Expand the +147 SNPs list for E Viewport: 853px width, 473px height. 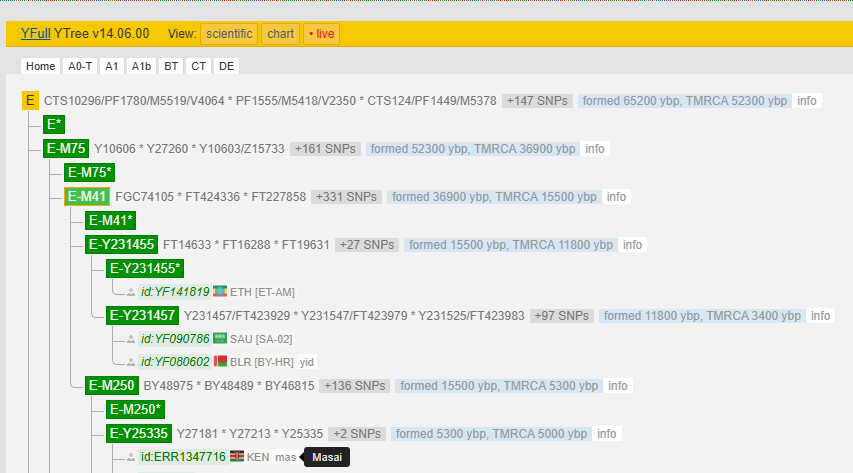[537, 101]
